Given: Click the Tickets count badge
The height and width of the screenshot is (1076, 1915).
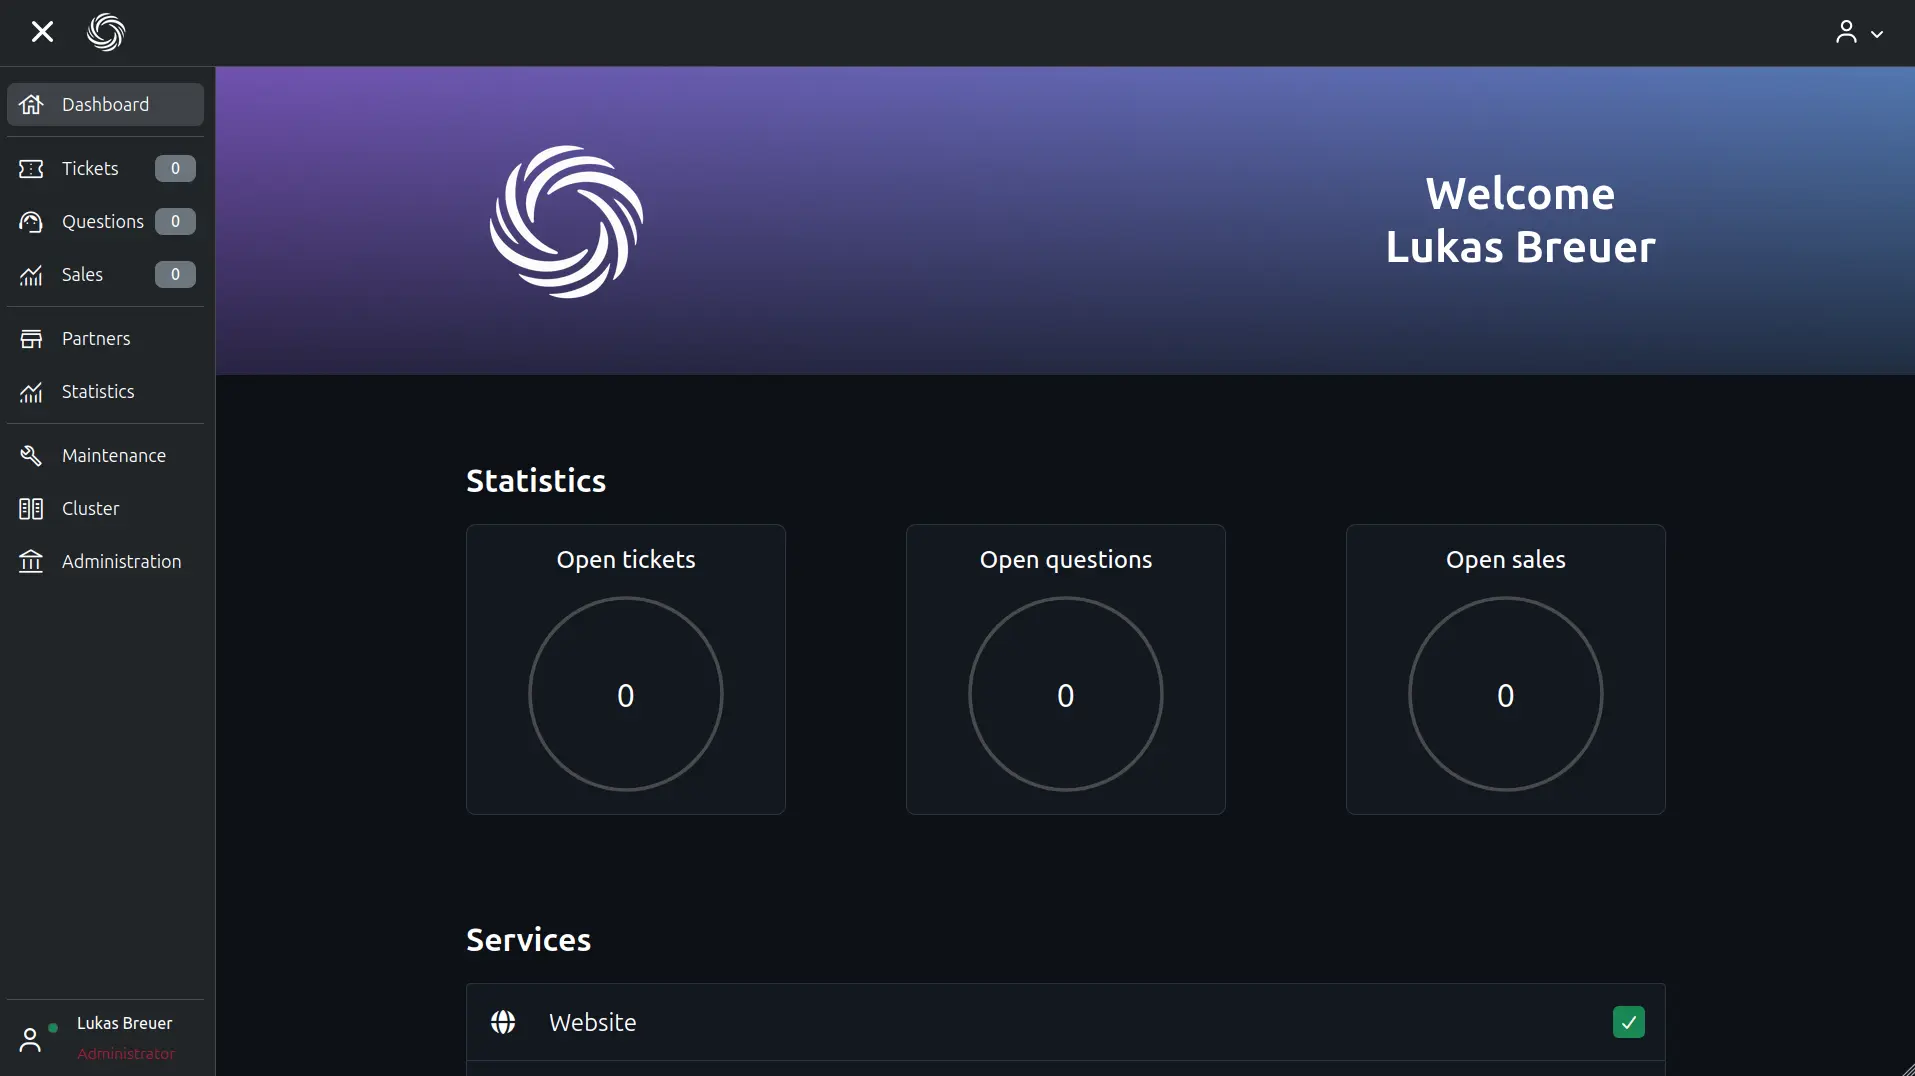Looking at the screenshot, I should [x=175, y=169].
